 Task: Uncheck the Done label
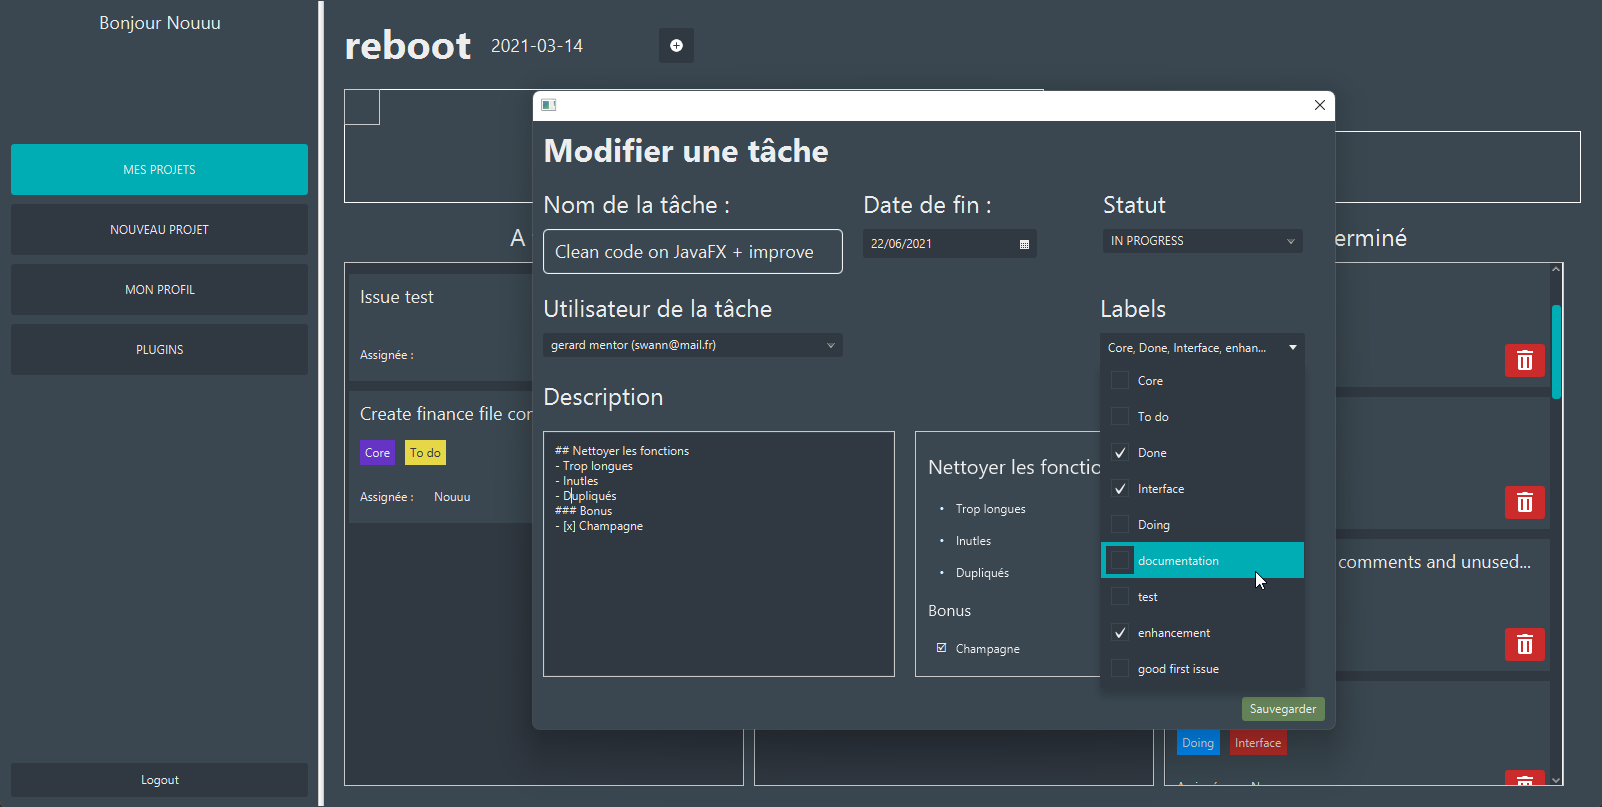[1120, 453]
